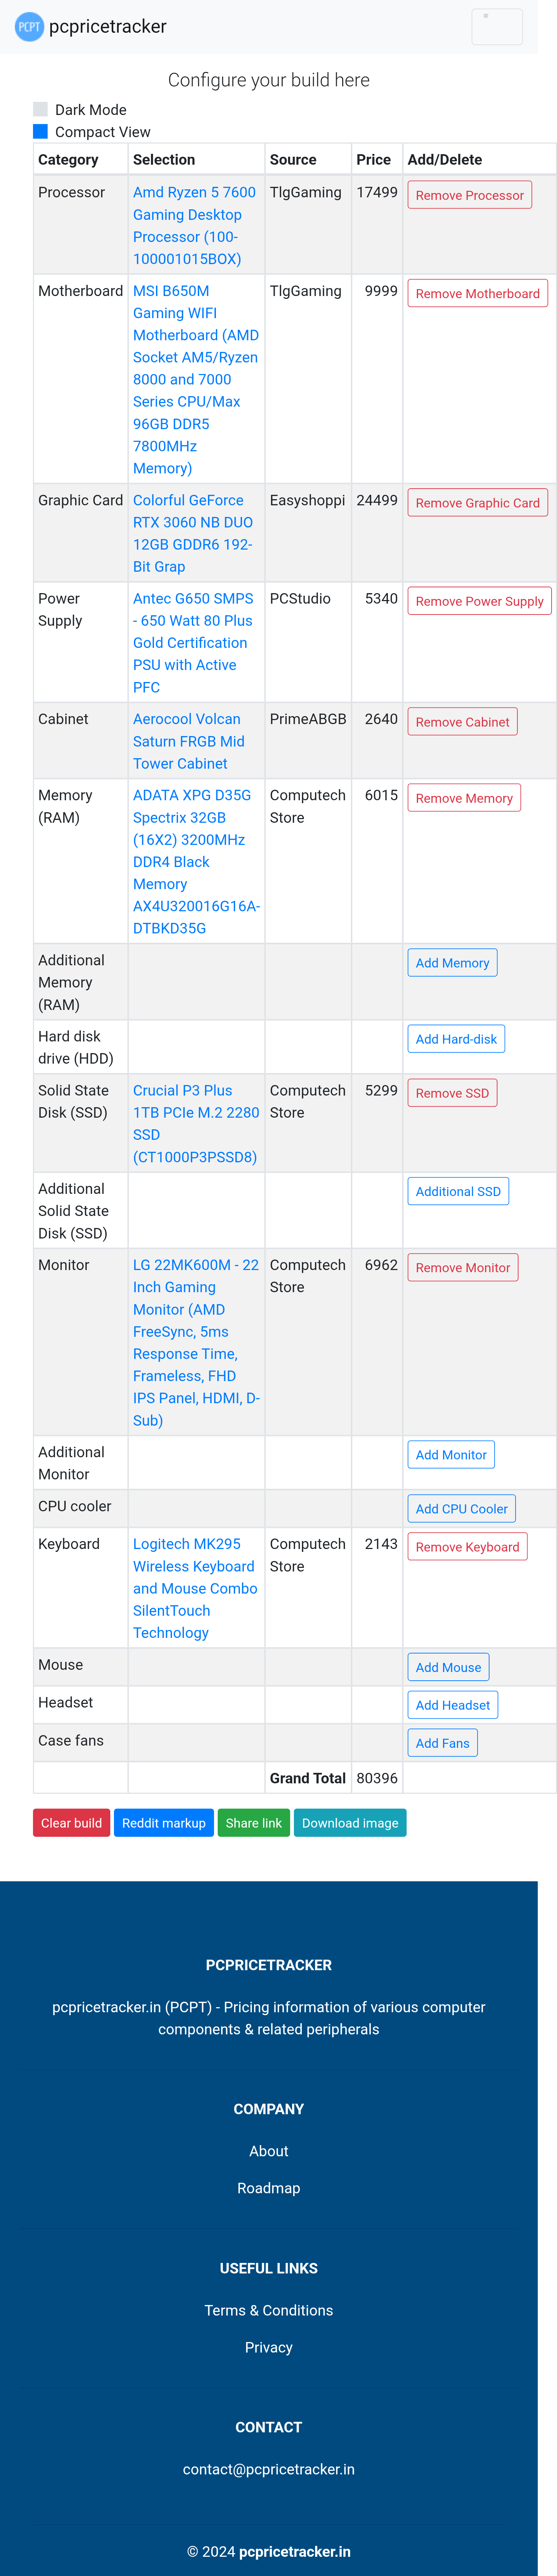This screenshot has width=557, height=2576.
Task: Add a CPU Cooler to the build
Action: coord(461,1509)
